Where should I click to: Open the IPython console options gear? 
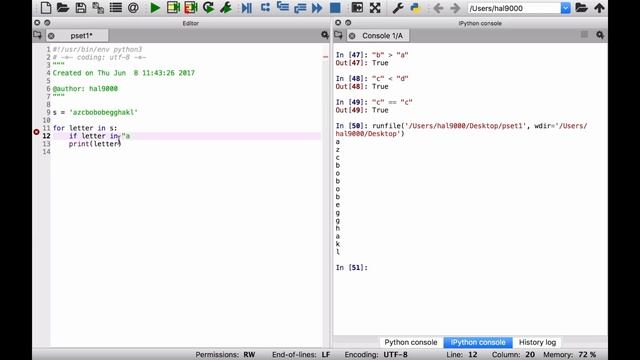pos(600,35)
